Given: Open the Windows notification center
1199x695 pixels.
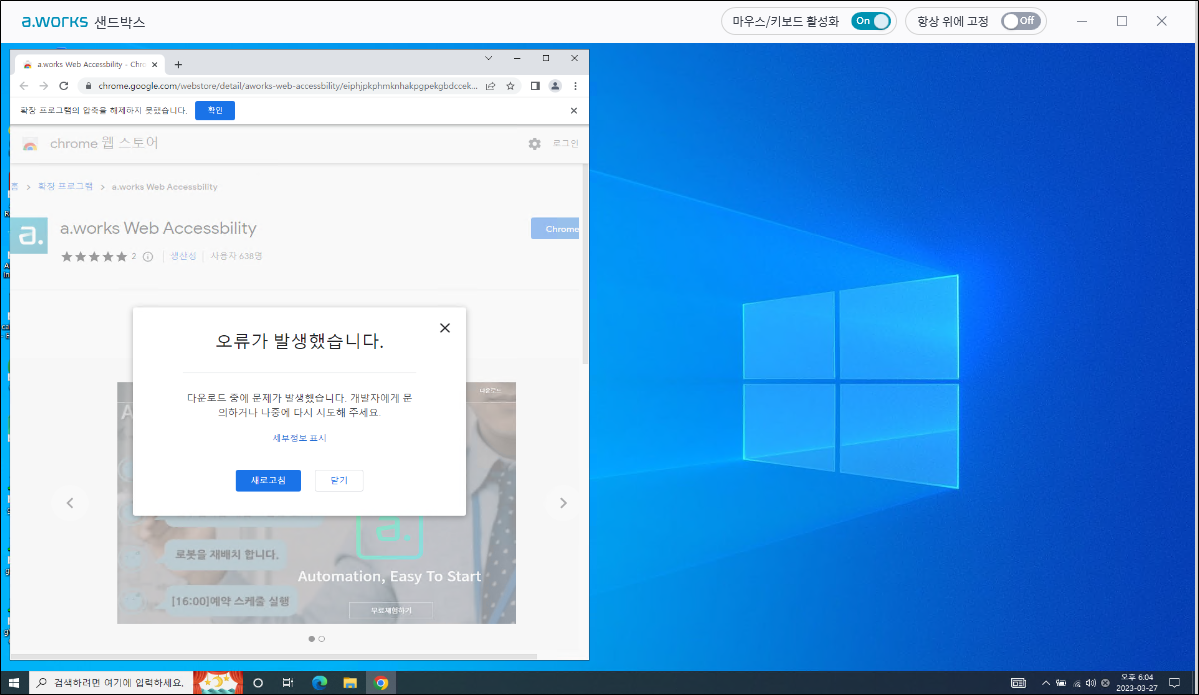Looking at the screenshot, I should click(x=1175, y=684).
